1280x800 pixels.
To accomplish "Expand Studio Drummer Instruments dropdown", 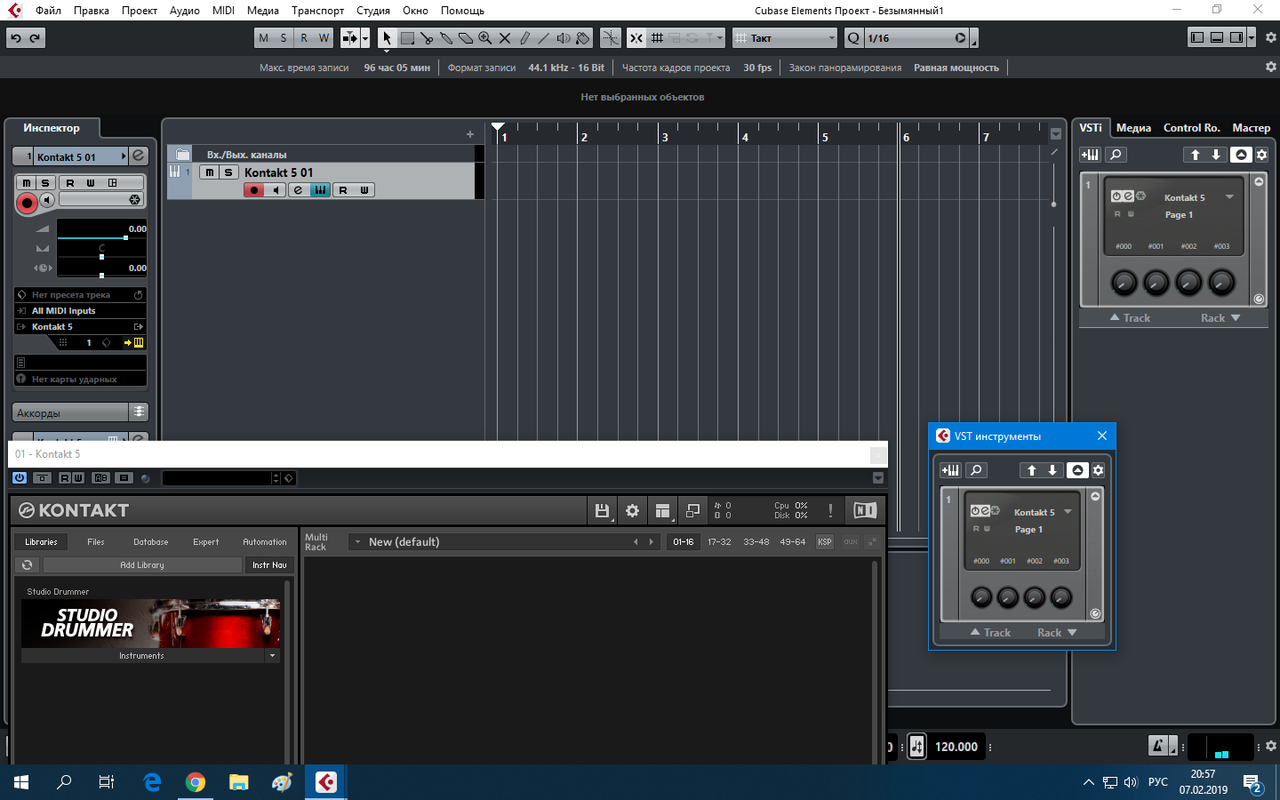I will (272, 656).
